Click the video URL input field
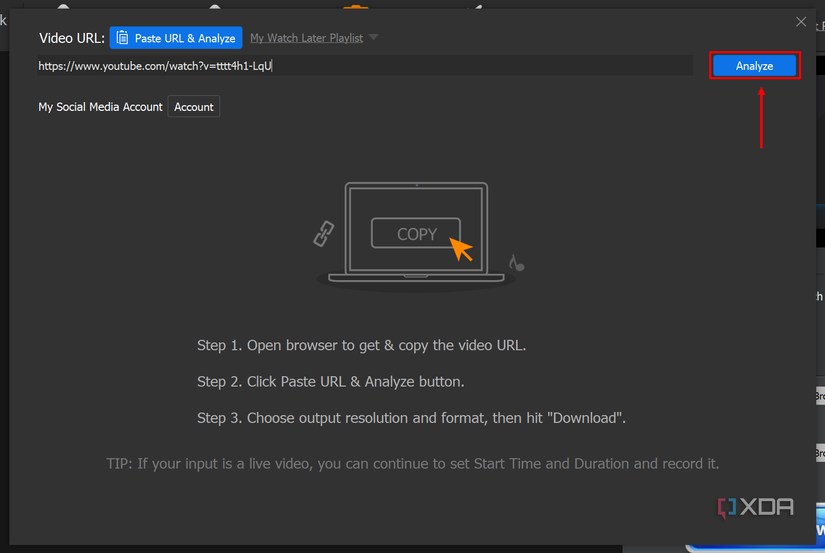 tap(365, 66)
